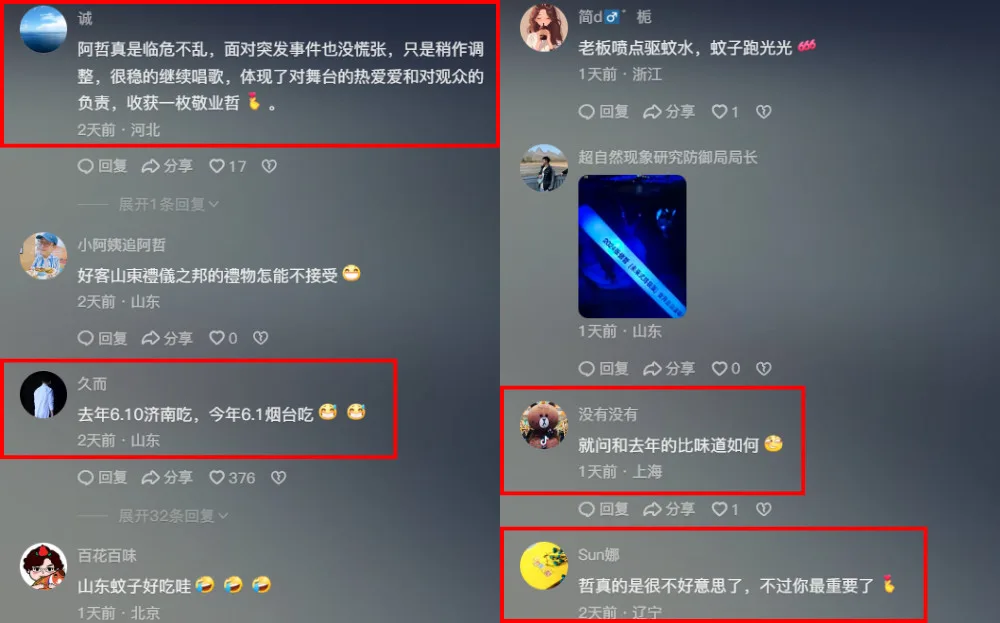
Task: Share 诚's comment from 河北
Action: point(167,166)
